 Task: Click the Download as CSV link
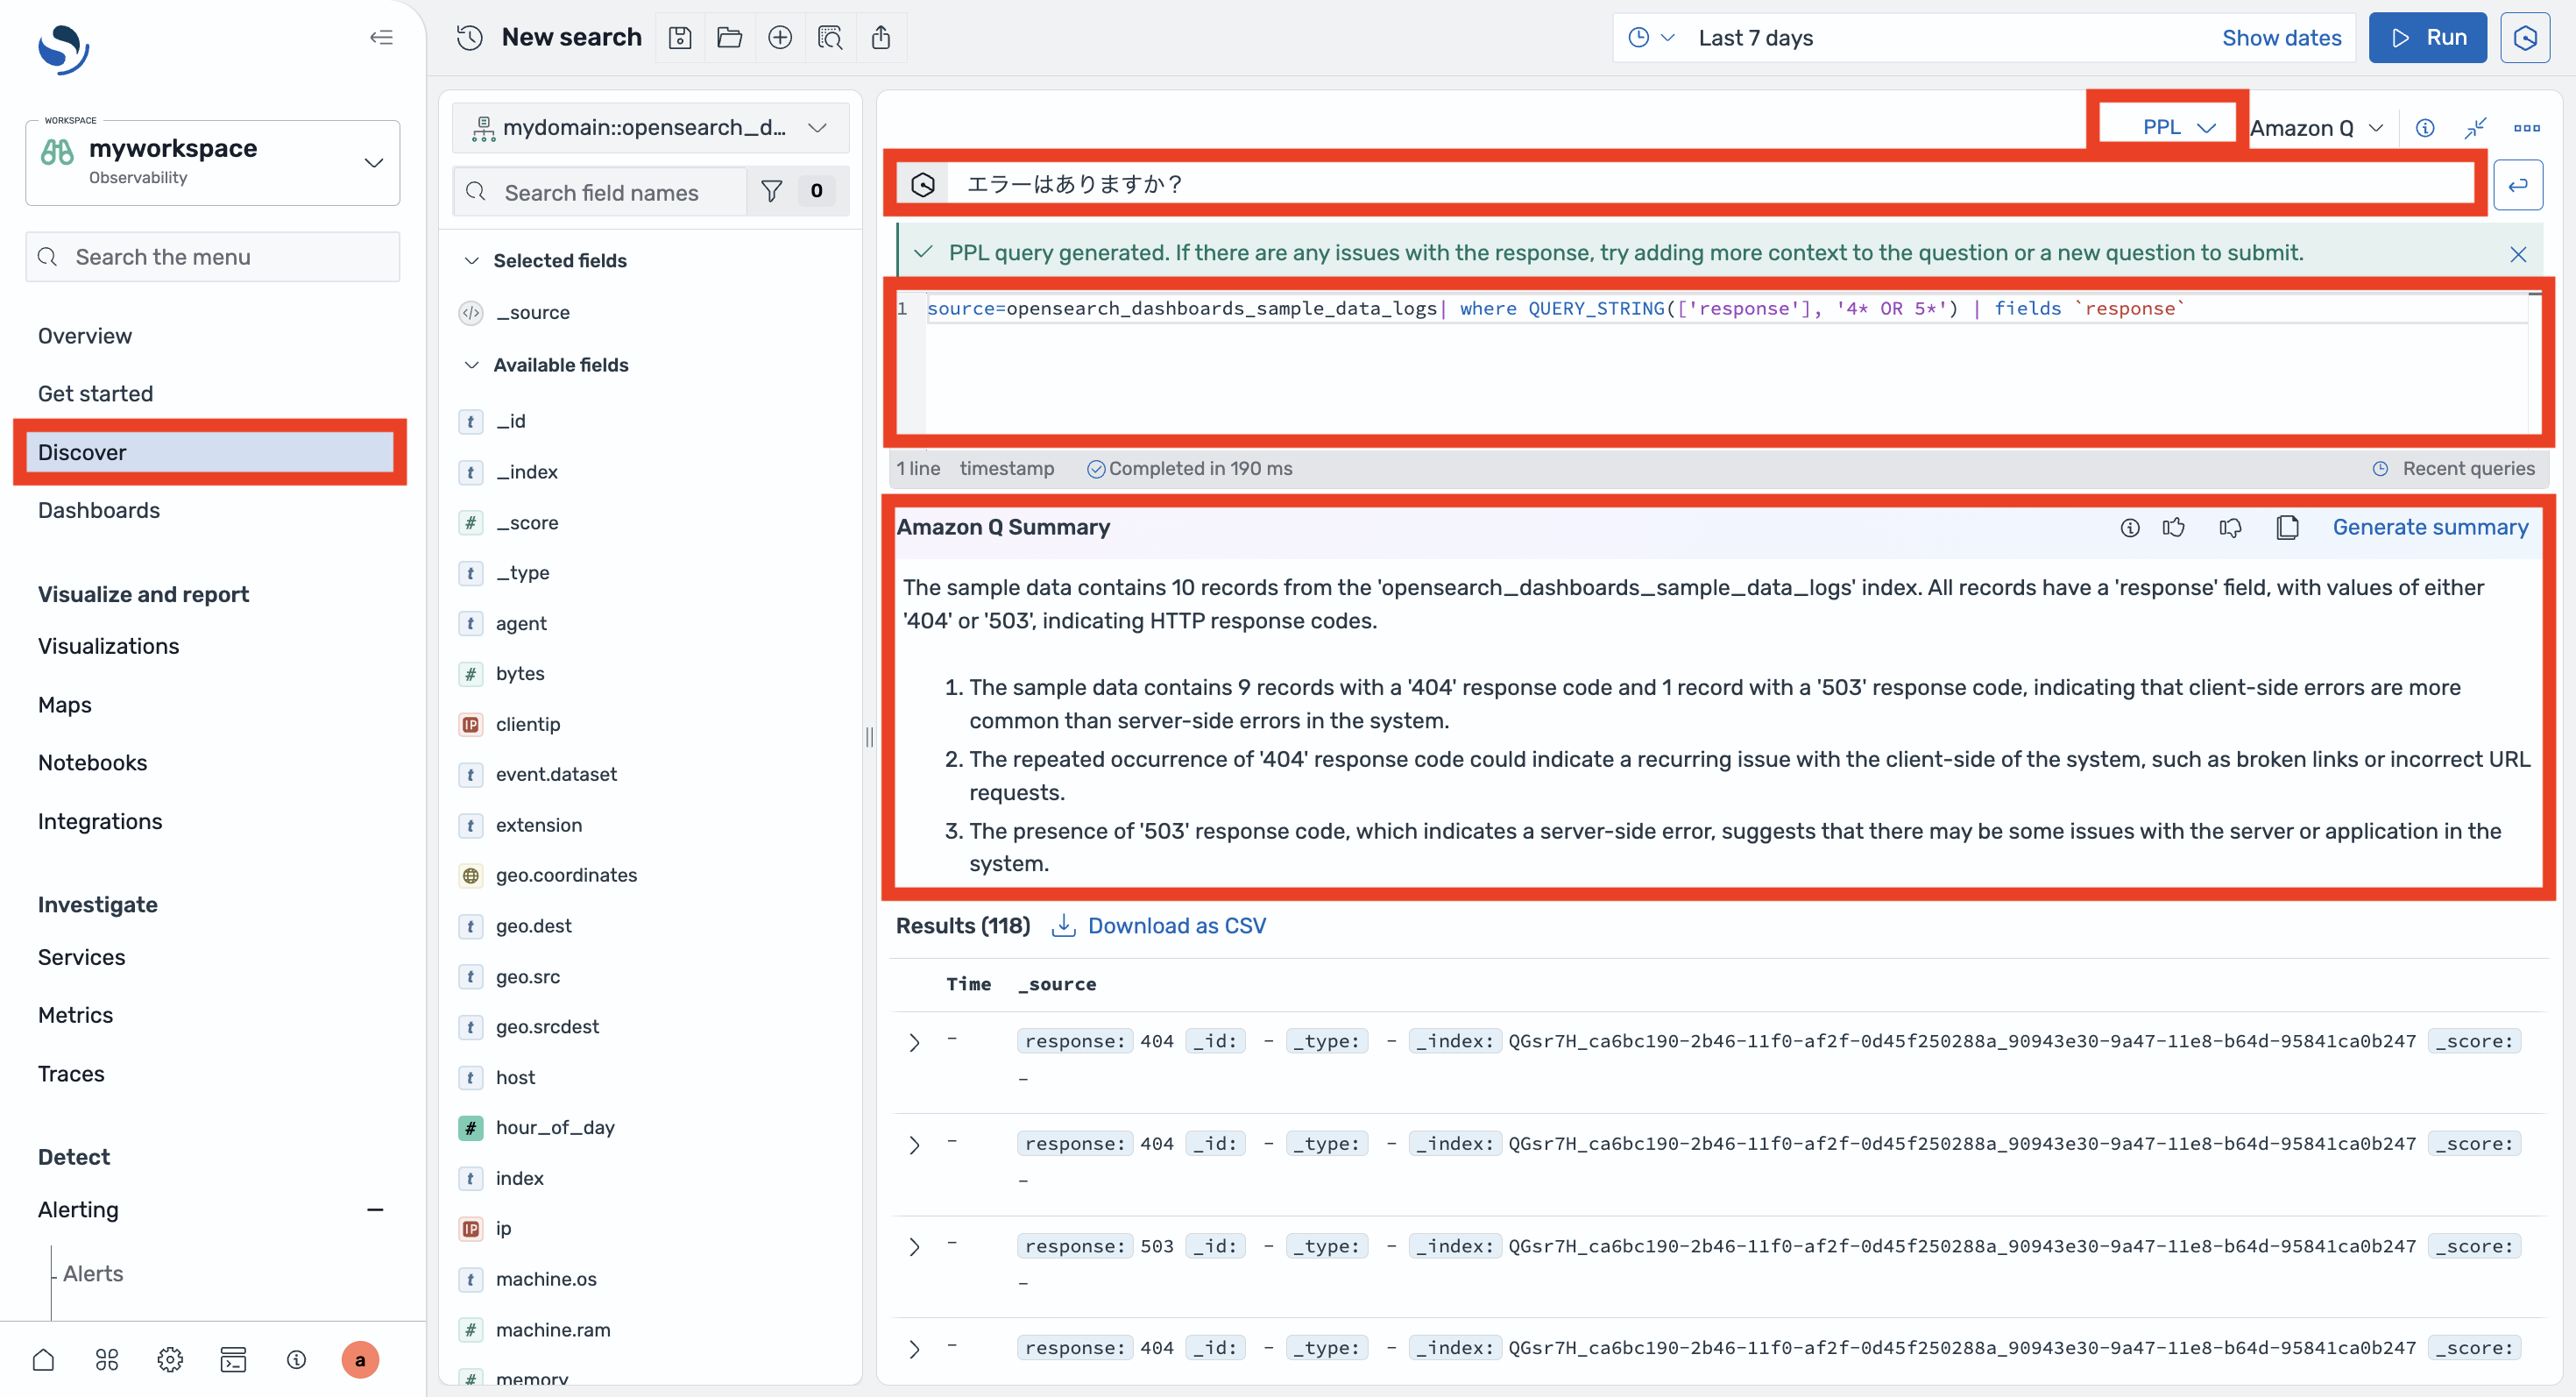click(1176, 925)
